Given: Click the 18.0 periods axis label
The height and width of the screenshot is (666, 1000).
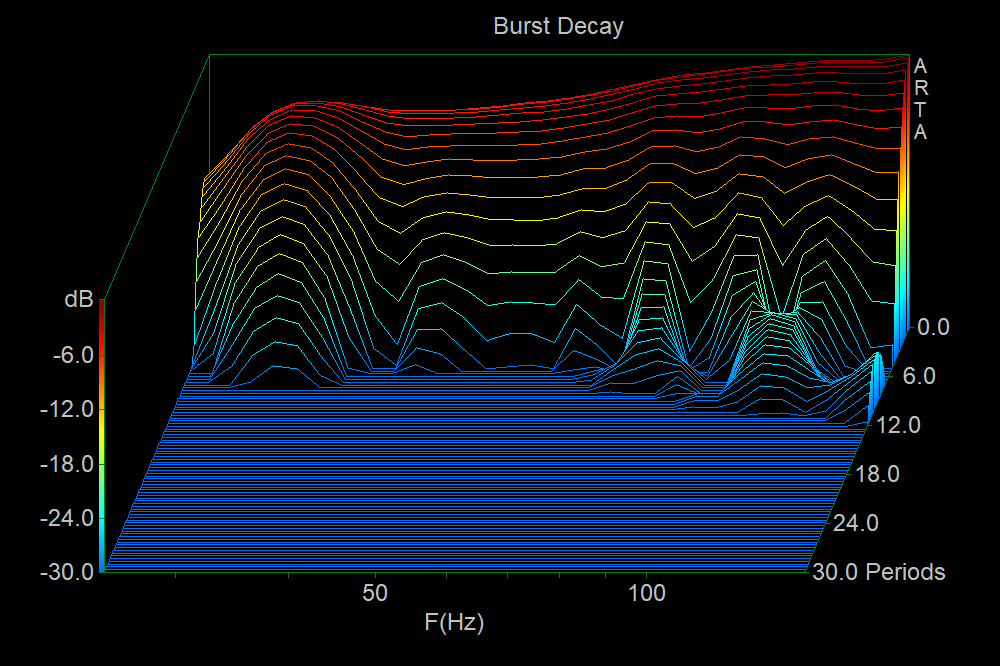Looking at the screenshot, I should pyautogui.click(x=880, y=474).
